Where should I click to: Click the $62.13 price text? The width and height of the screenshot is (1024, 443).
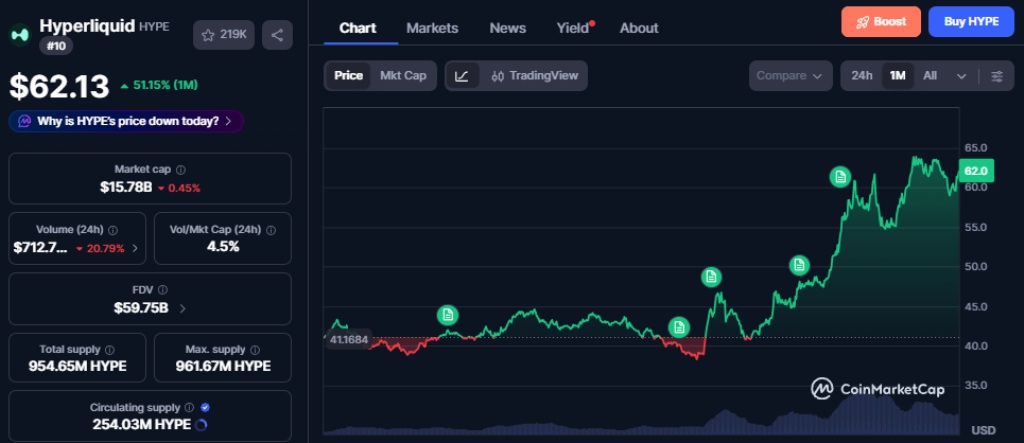click(x=59, y=86)
